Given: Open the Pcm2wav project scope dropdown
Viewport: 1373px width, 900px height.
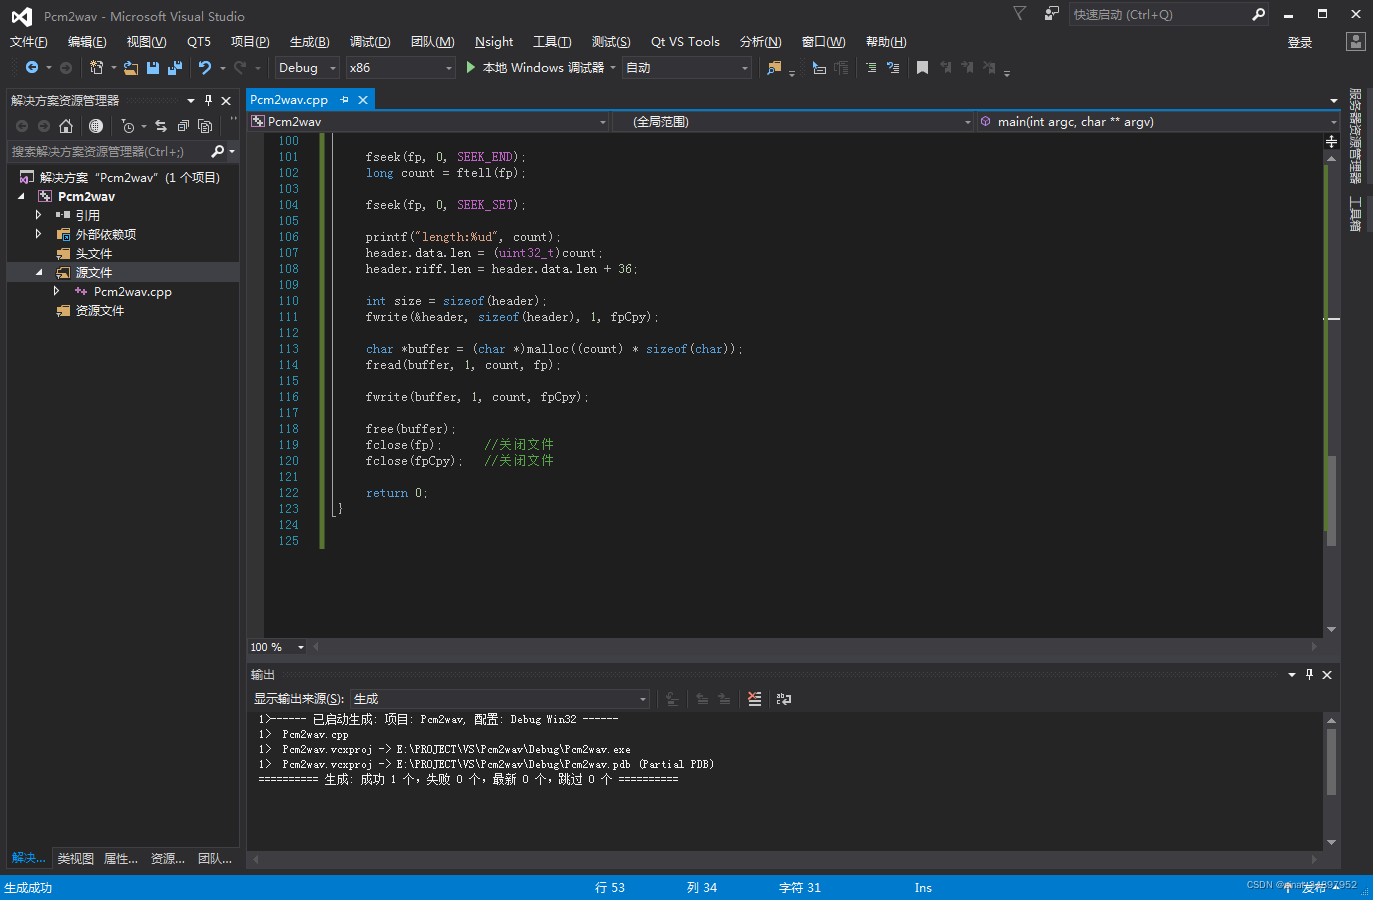Looking at the screenshot, I should 428,122.
